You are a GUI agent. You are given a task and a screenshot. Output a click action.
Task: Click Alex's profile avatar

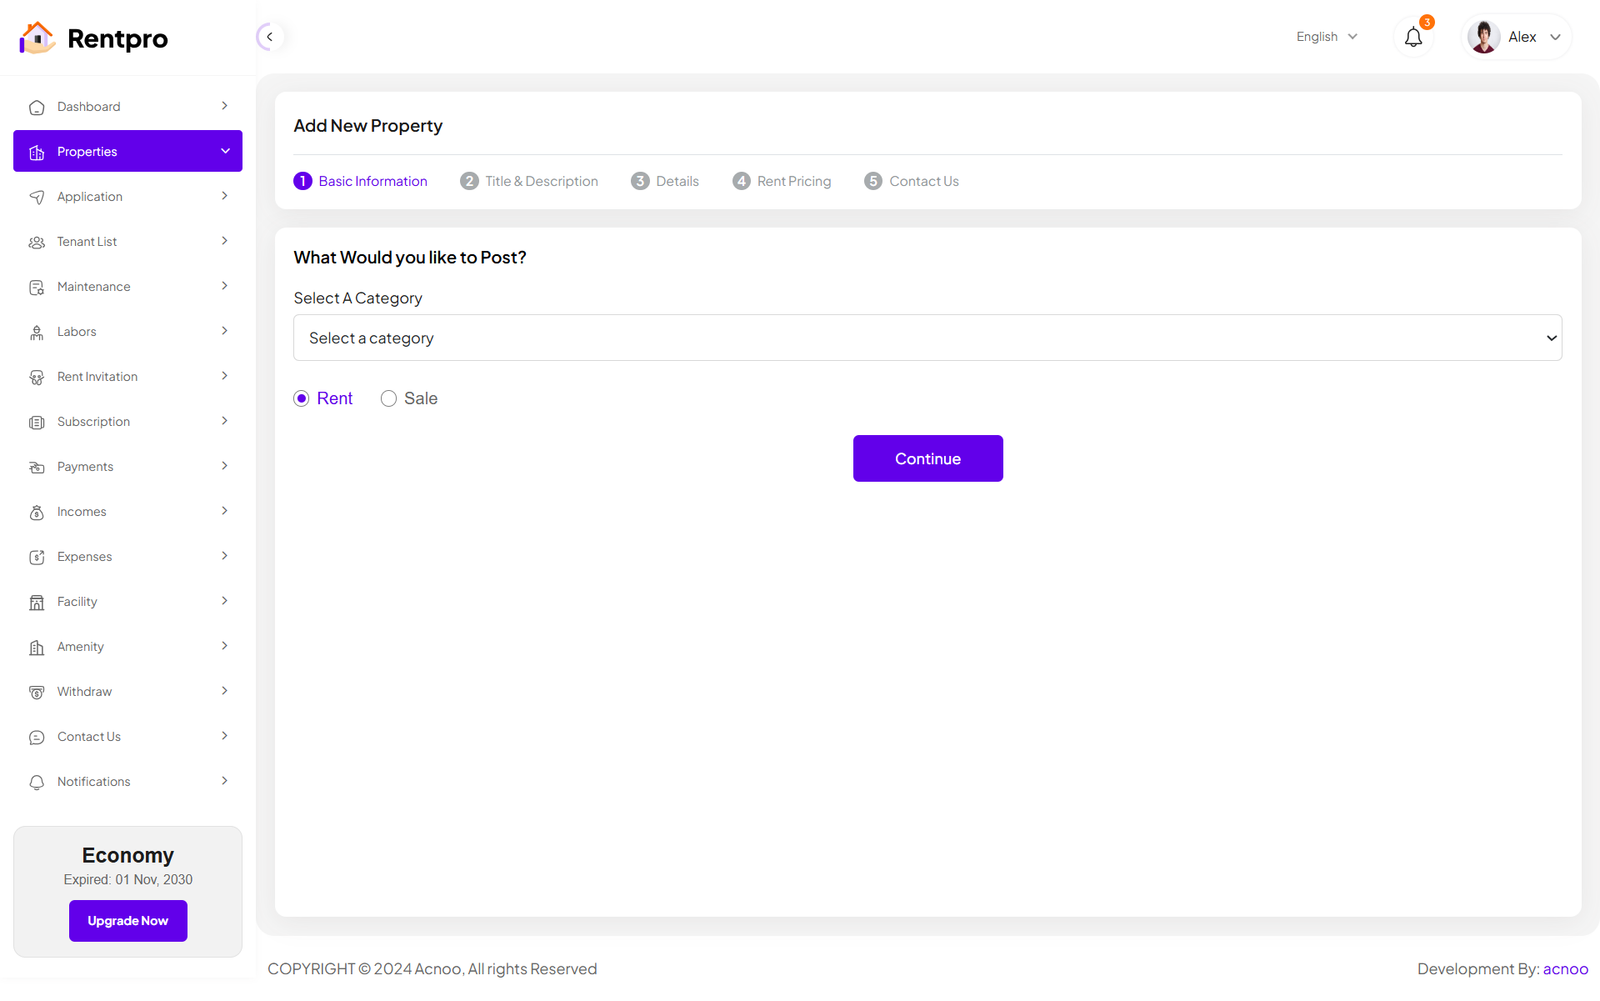click(x=1483, y=37)
